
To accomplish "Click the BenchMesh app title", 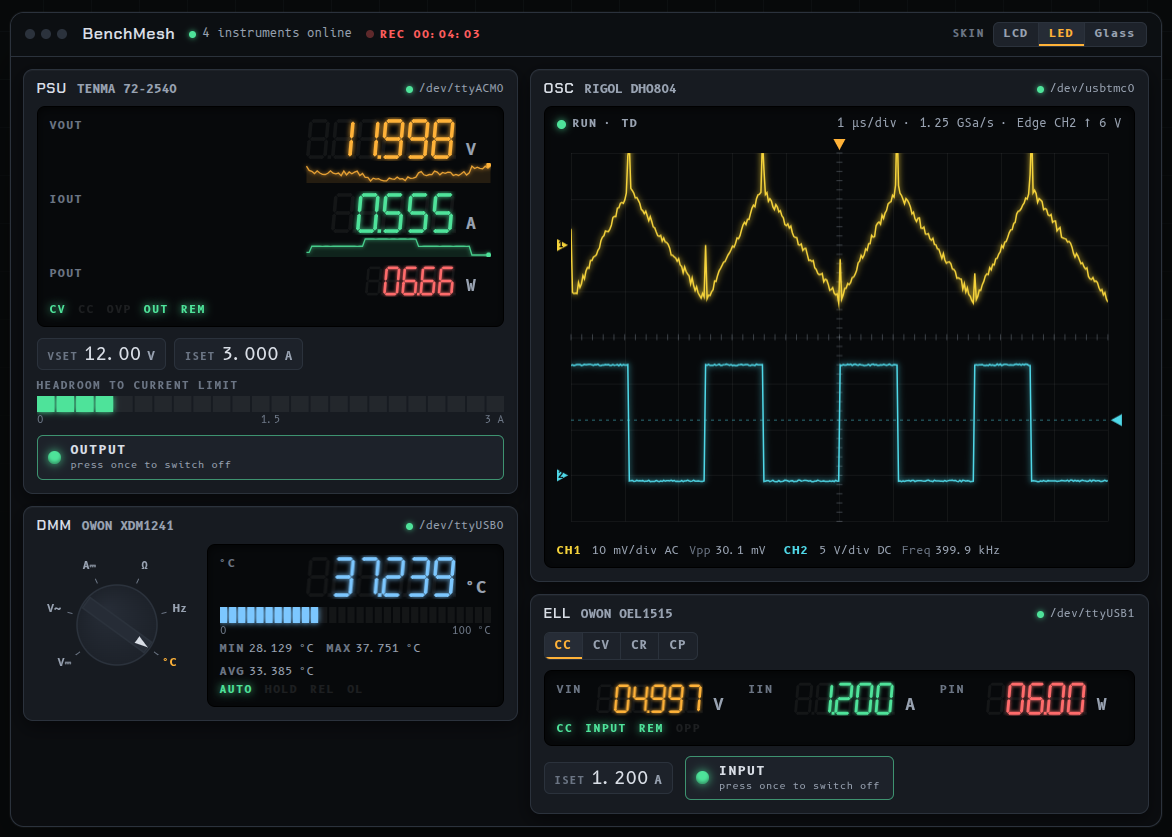I will click(x=129, y=34).
